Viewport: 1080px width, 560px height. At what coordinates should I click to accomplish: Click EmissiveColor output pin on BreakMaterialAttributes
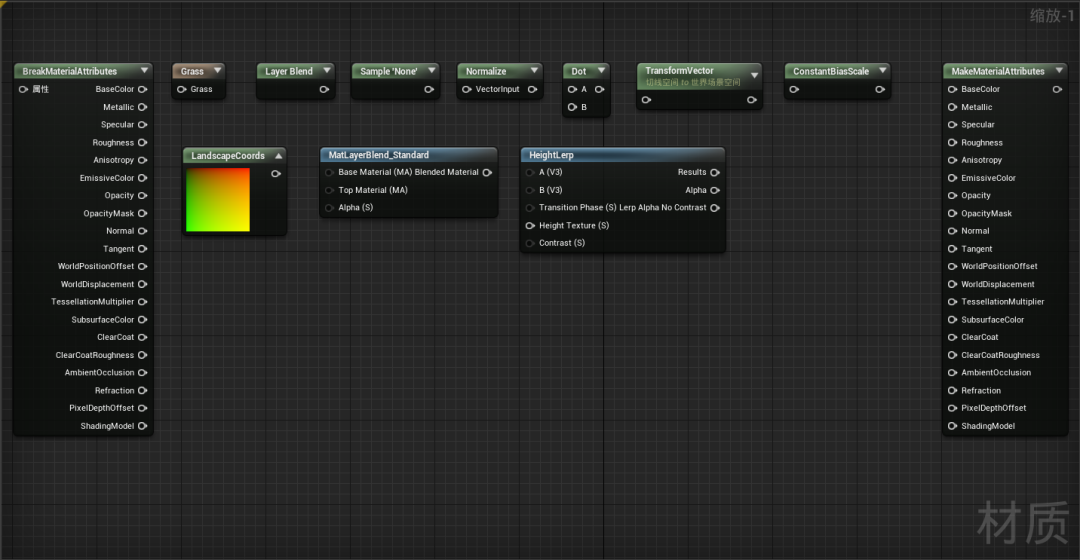[x=143, y=178]
